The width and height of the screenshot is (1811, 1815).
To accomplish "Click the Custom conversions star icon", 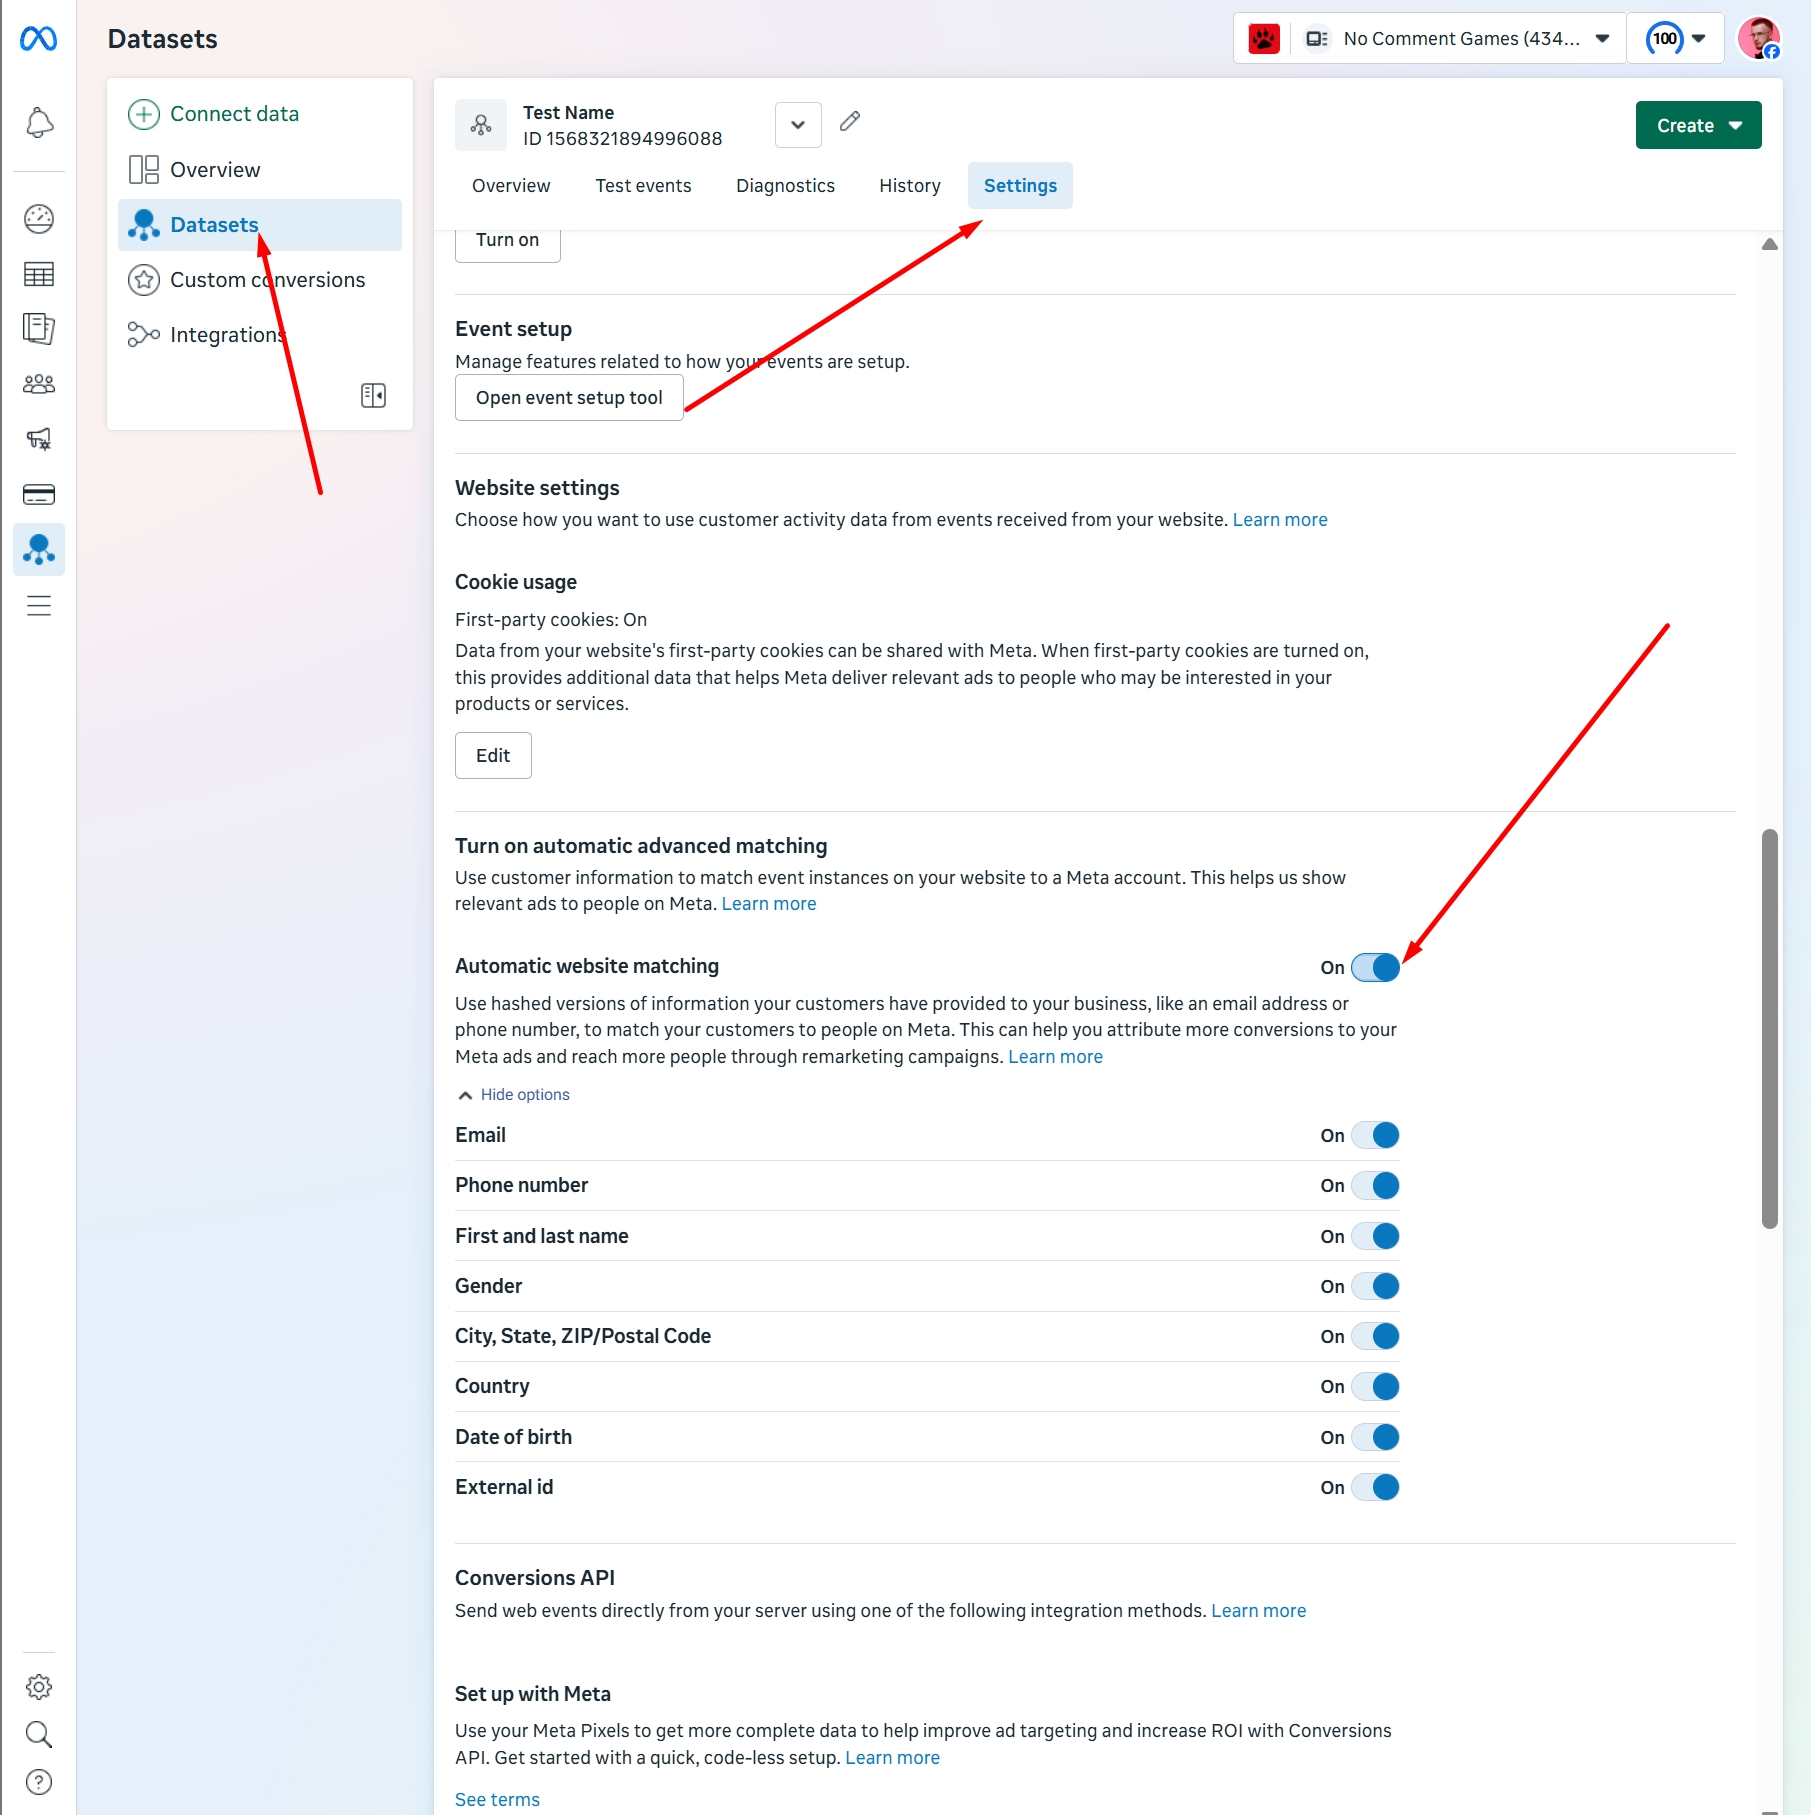I will coord(144,280).
